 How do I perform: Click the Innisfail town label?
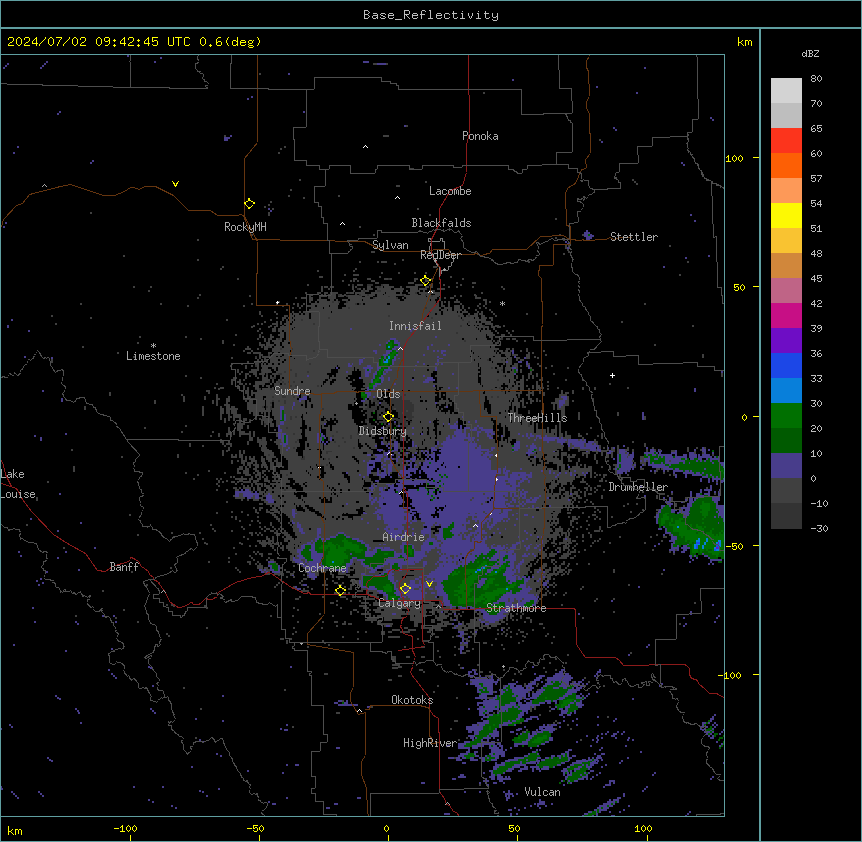tap(415, 326)
